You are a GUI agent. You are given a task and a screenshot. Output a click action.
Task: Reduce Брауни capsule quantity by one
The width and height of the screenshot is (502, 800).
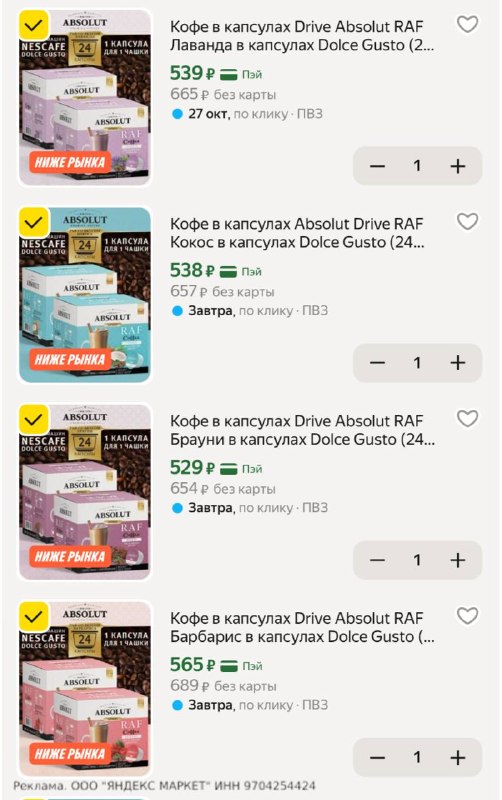coord(377,560)
